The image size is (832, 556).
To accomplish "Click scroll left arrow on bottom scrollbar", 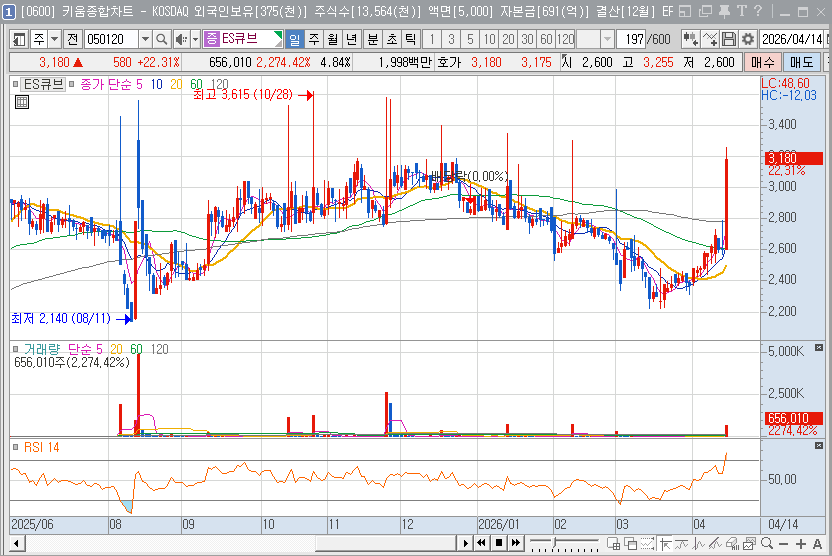I will pyautogui.click(x=16, y=543).
